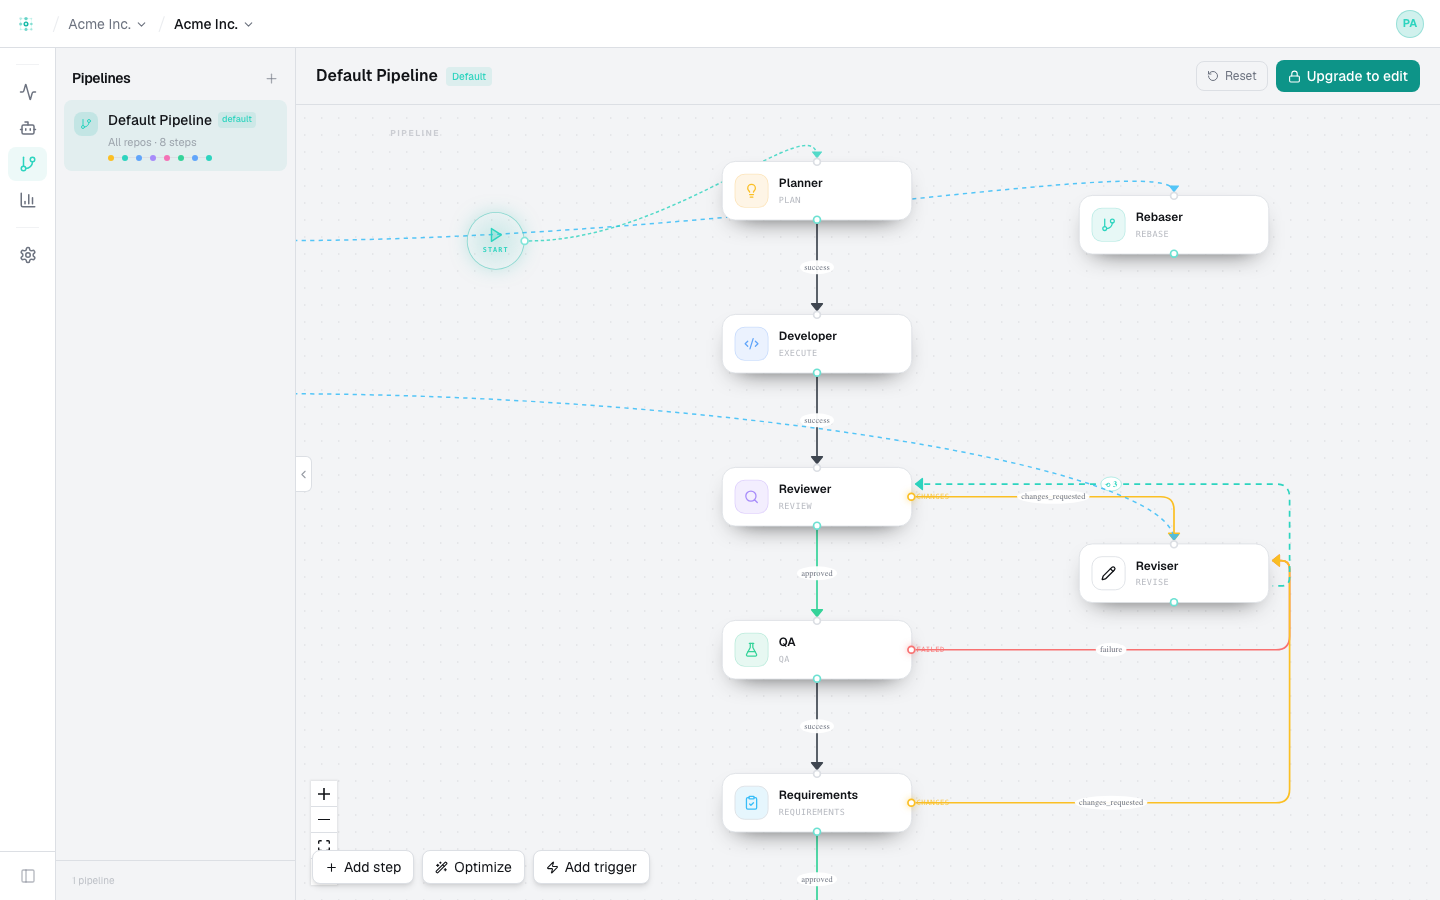Click the Default Pipeline list item icon
This screenshot has width=1440, height=900.
coord(86,124)
